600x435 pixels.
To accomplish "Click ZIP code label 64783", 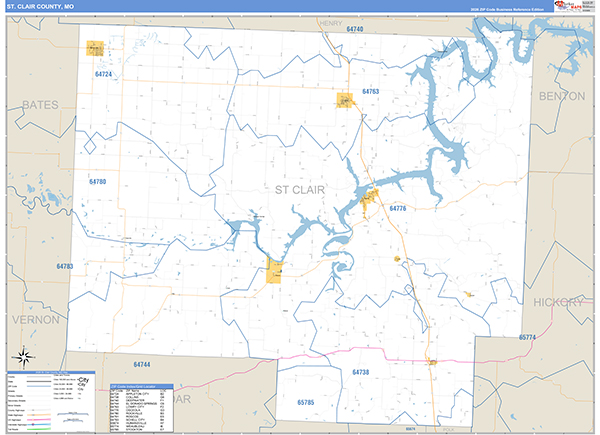I will pyautogui.click(x=65, y=266).
